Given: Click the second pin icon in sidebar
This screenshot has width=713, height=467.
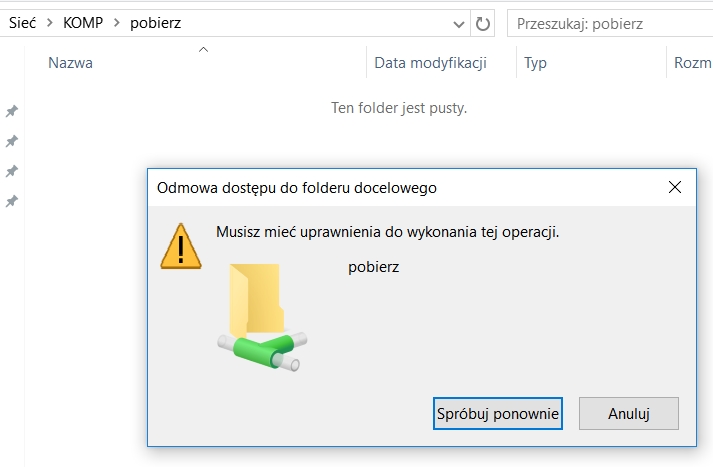Looking at the screenshot, I should [12, 141].
